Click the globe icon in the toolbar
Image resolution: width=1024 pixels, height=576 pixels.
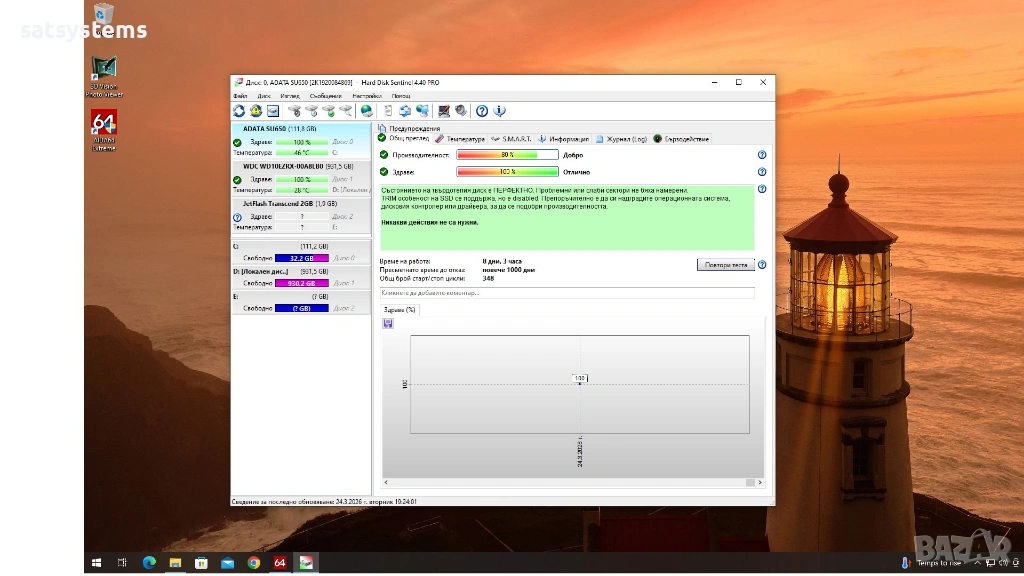367,111
